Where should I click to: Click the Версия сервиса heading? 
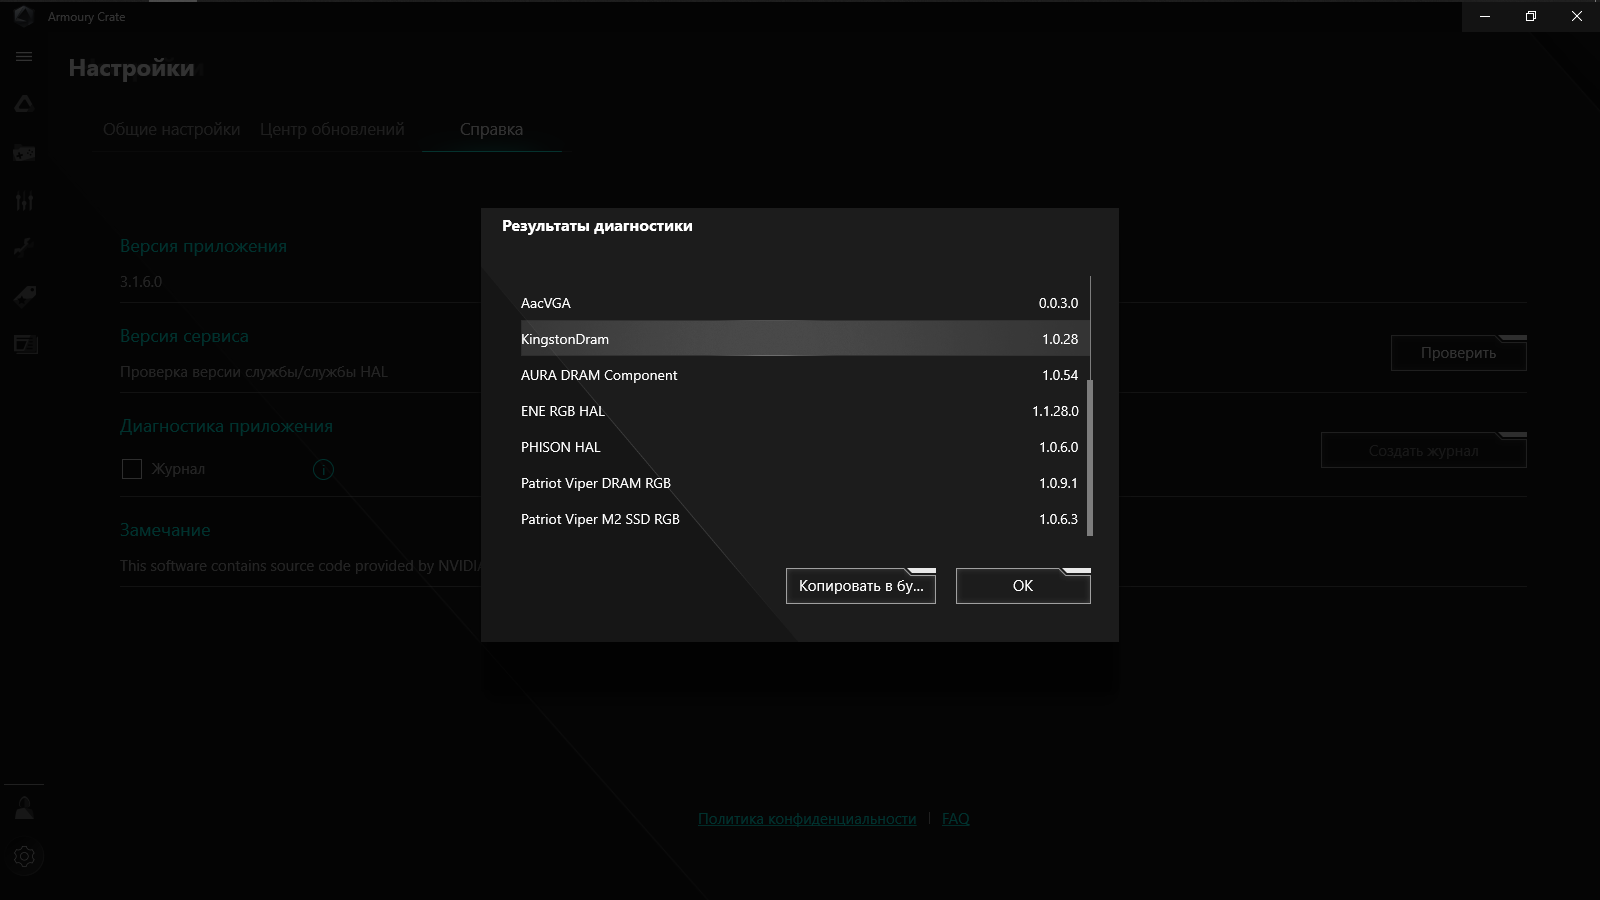click(x=184, y=336)
